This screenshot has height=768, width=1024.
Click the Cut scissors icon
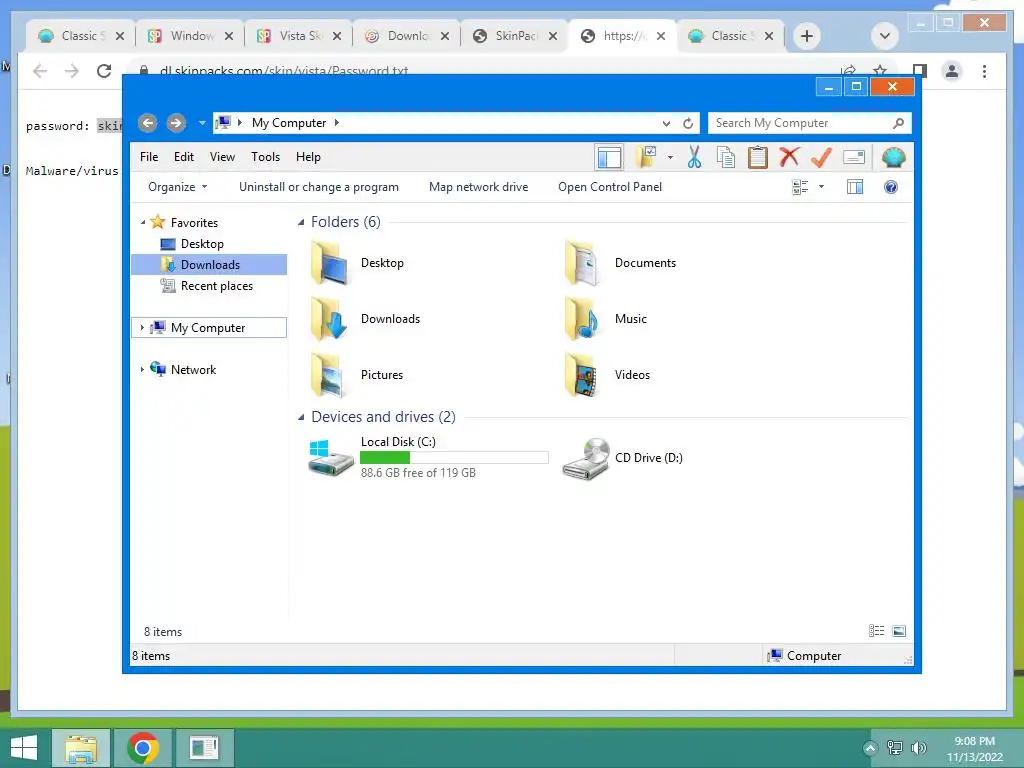coord(694,157)
